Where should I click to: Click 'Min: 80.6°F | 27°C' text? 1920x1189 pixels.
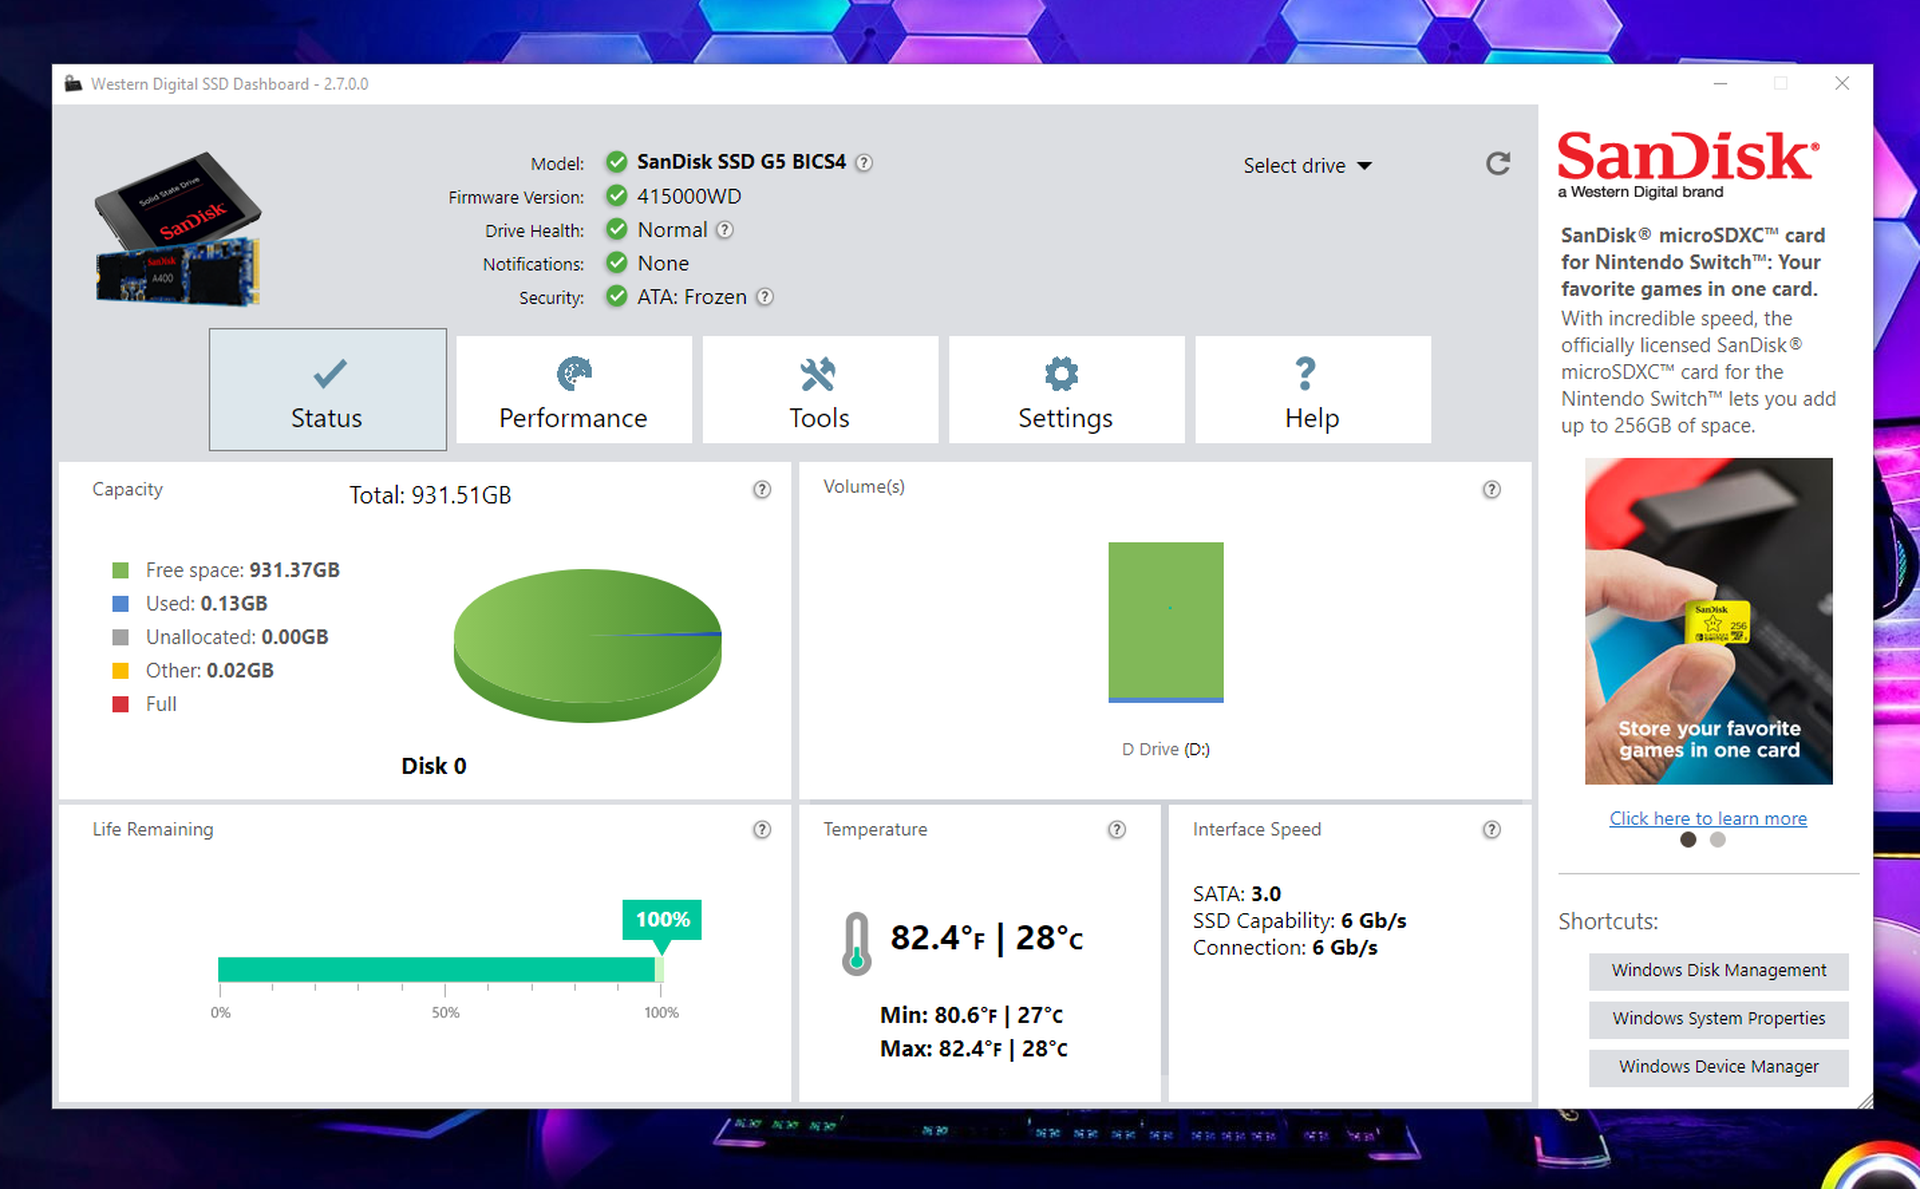(971, 1015)
